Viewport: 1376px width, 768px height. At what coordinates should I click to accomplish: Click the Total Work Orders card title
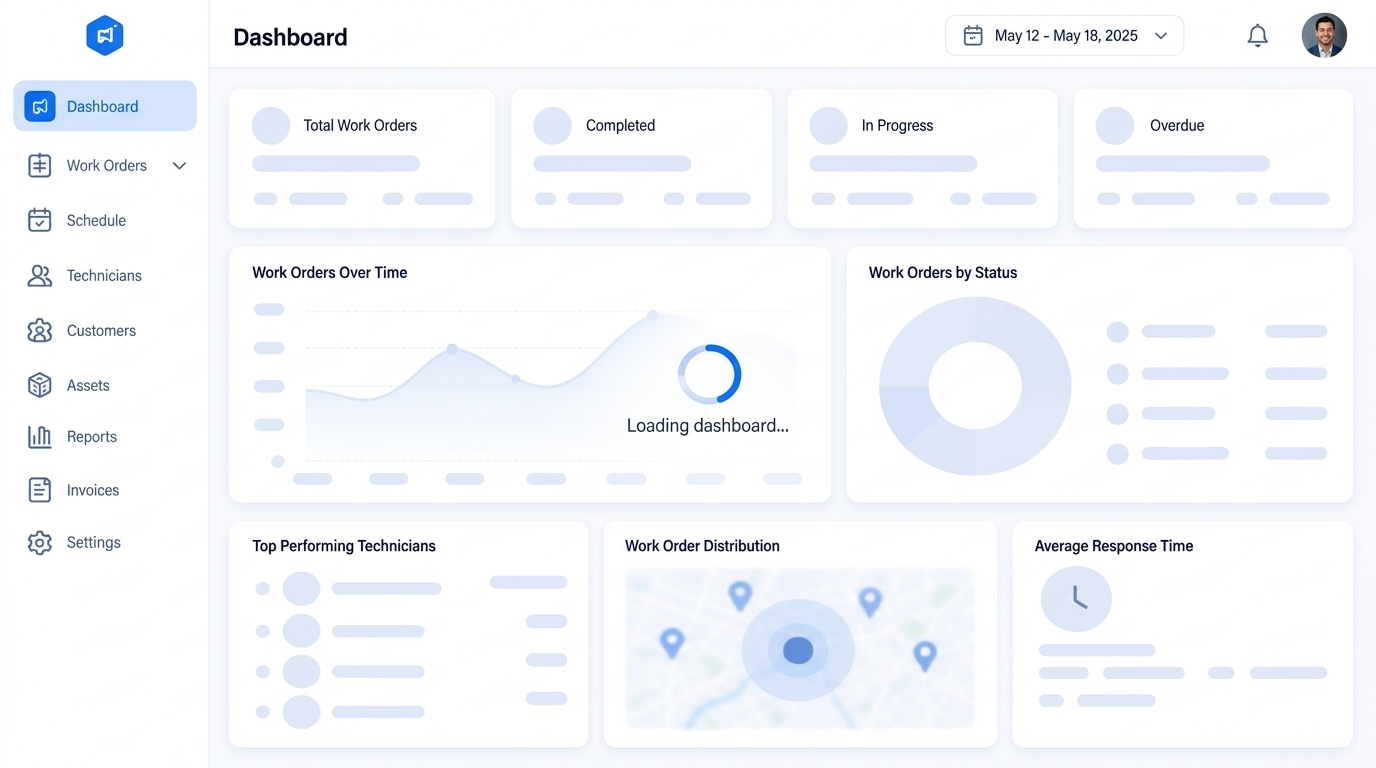tap(360, 126)
